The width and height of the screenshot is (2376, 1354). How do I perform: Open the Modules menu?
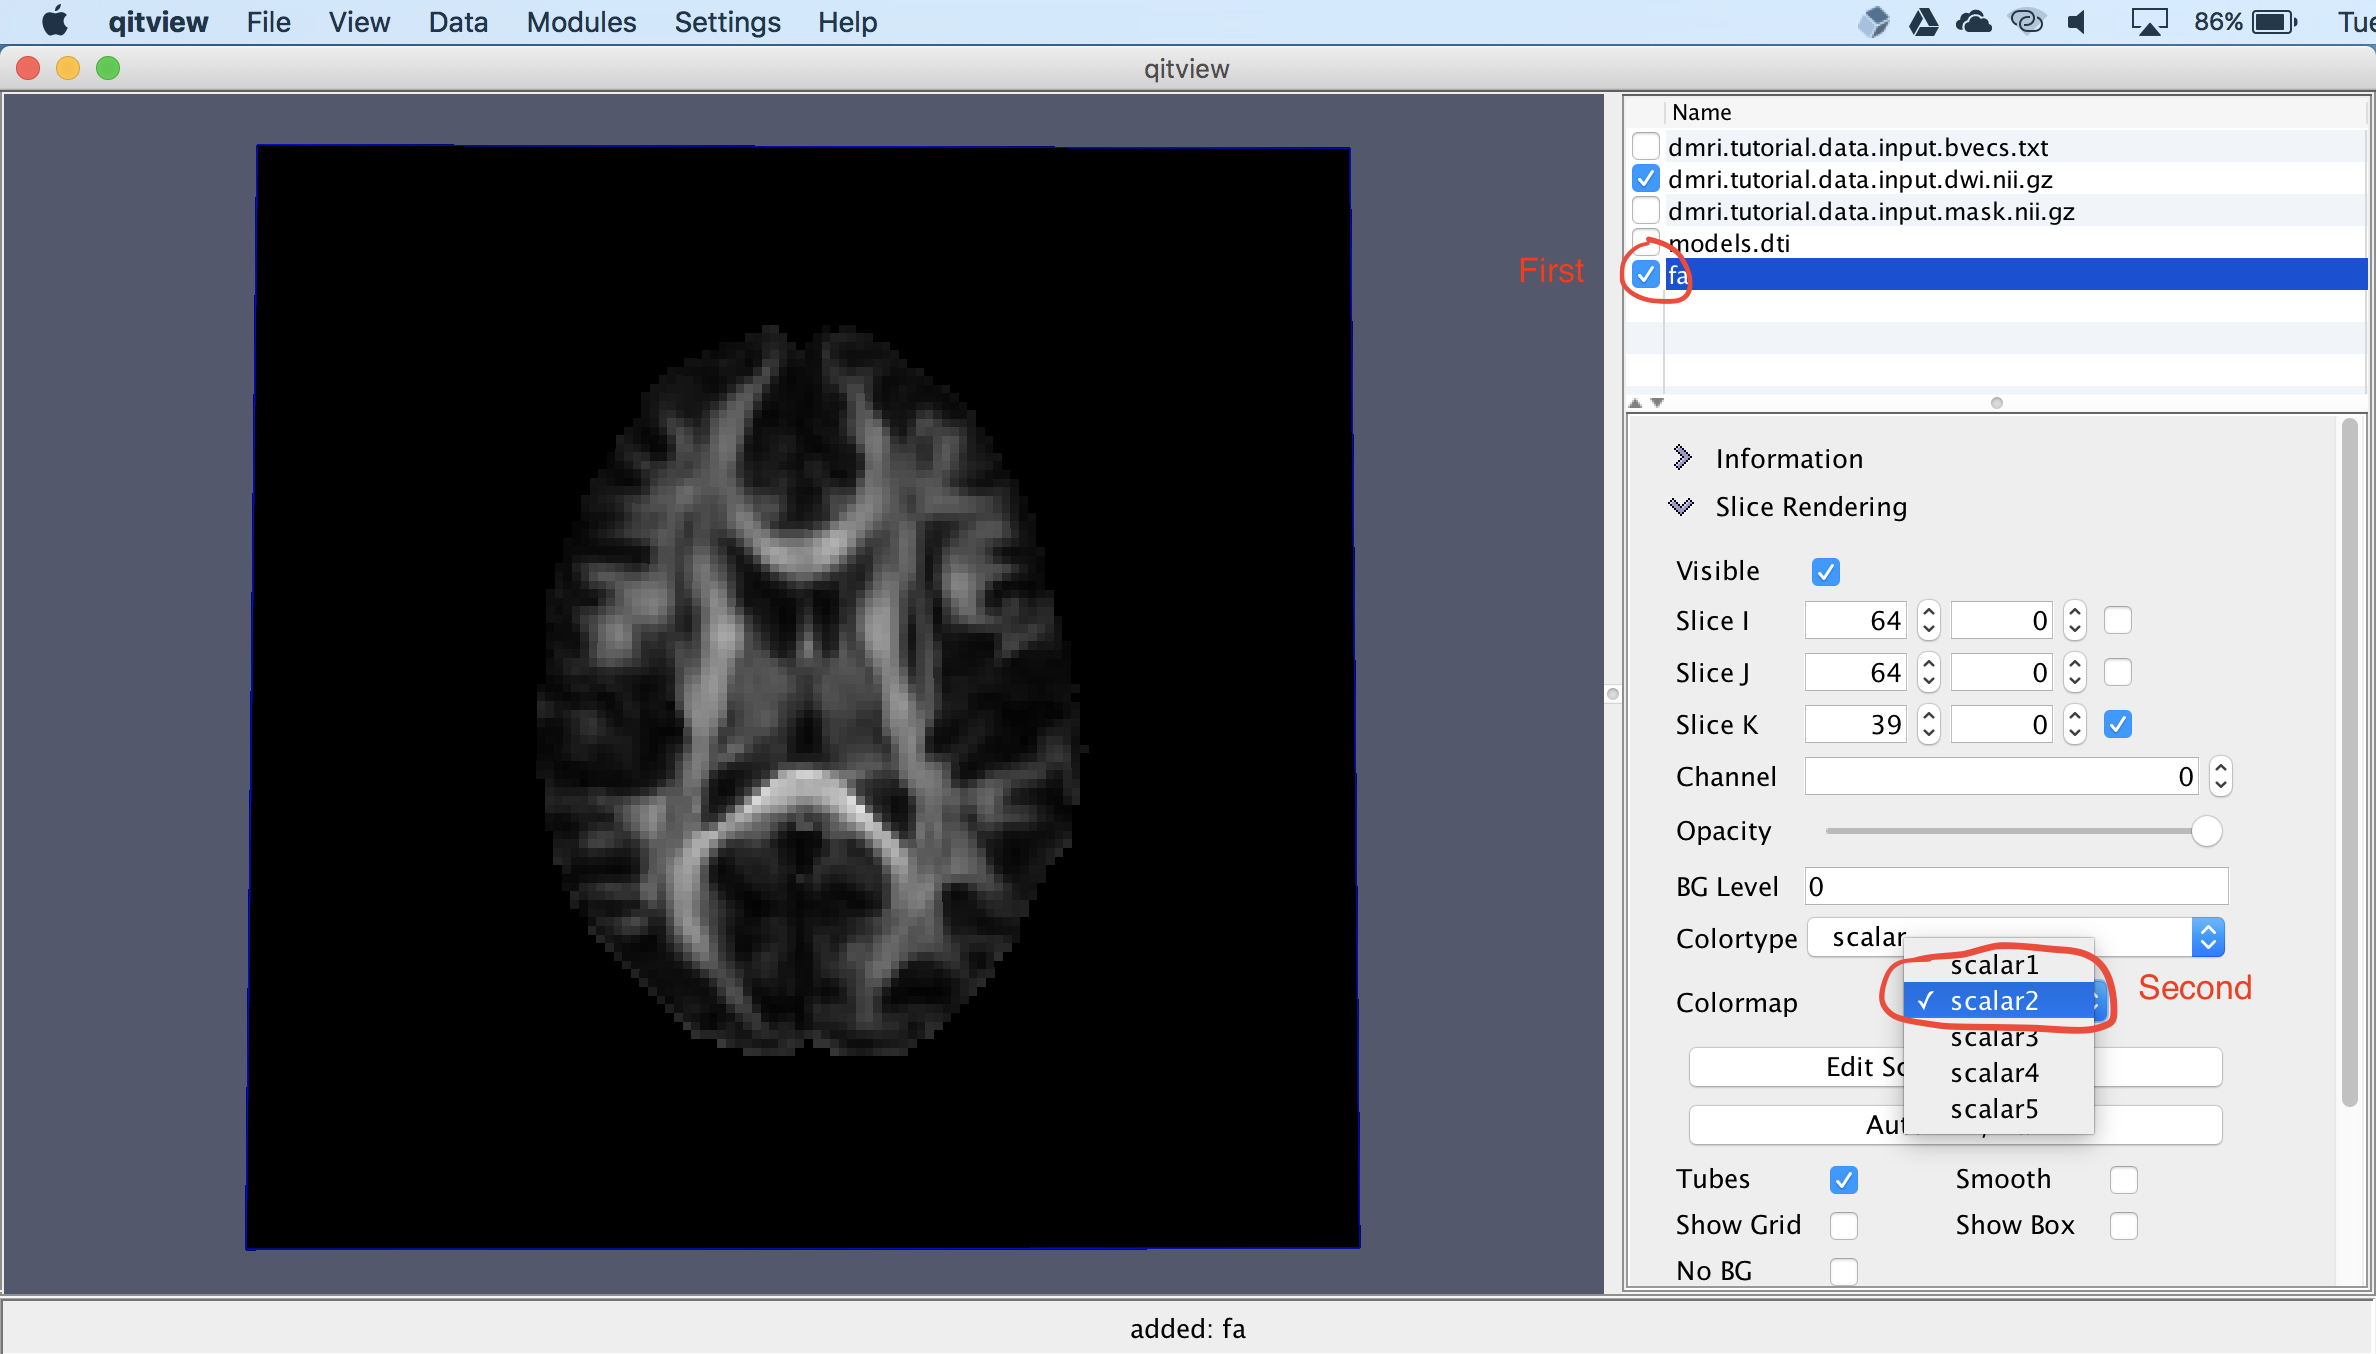point(581,22)
